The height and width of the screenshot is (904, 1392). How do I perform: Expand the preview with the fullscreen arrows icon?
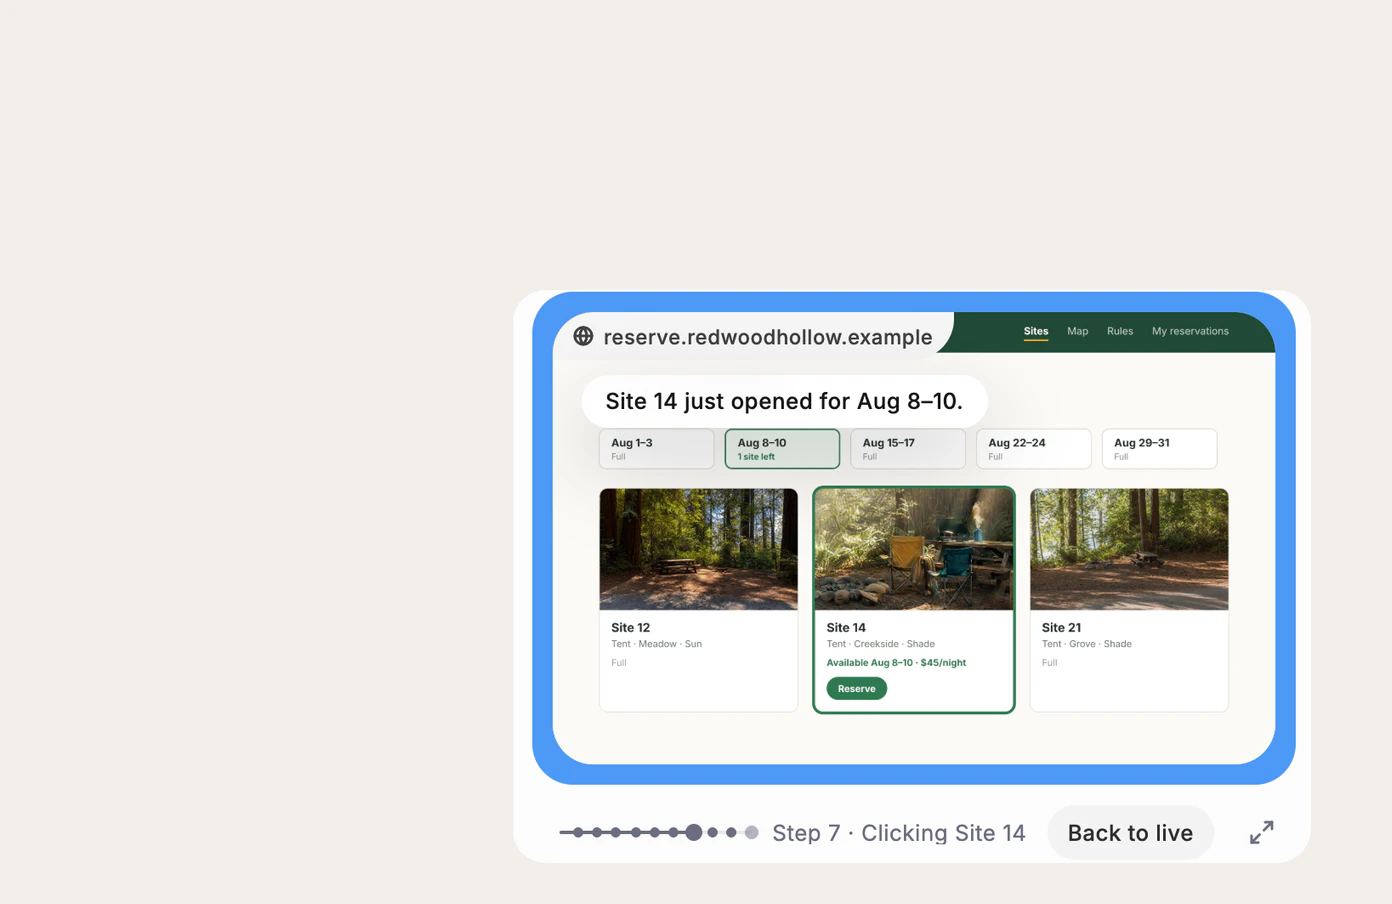tap(1262, 832)
